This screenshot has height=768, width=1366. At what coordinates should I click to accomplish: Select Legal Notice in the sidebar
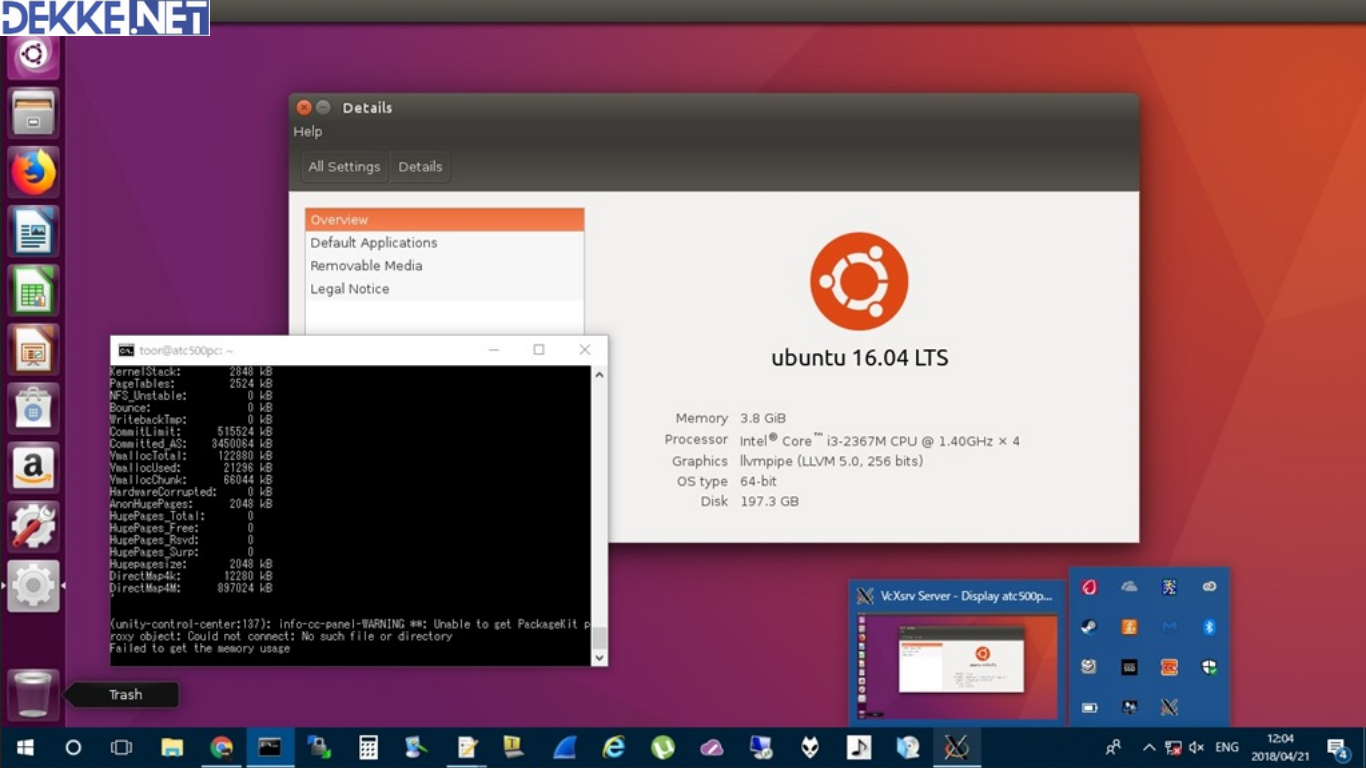tap(445, 289)
